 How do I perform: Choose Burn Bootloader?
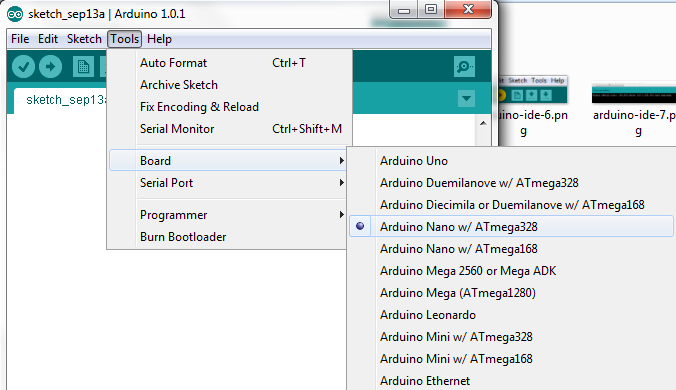pos(228,237)
